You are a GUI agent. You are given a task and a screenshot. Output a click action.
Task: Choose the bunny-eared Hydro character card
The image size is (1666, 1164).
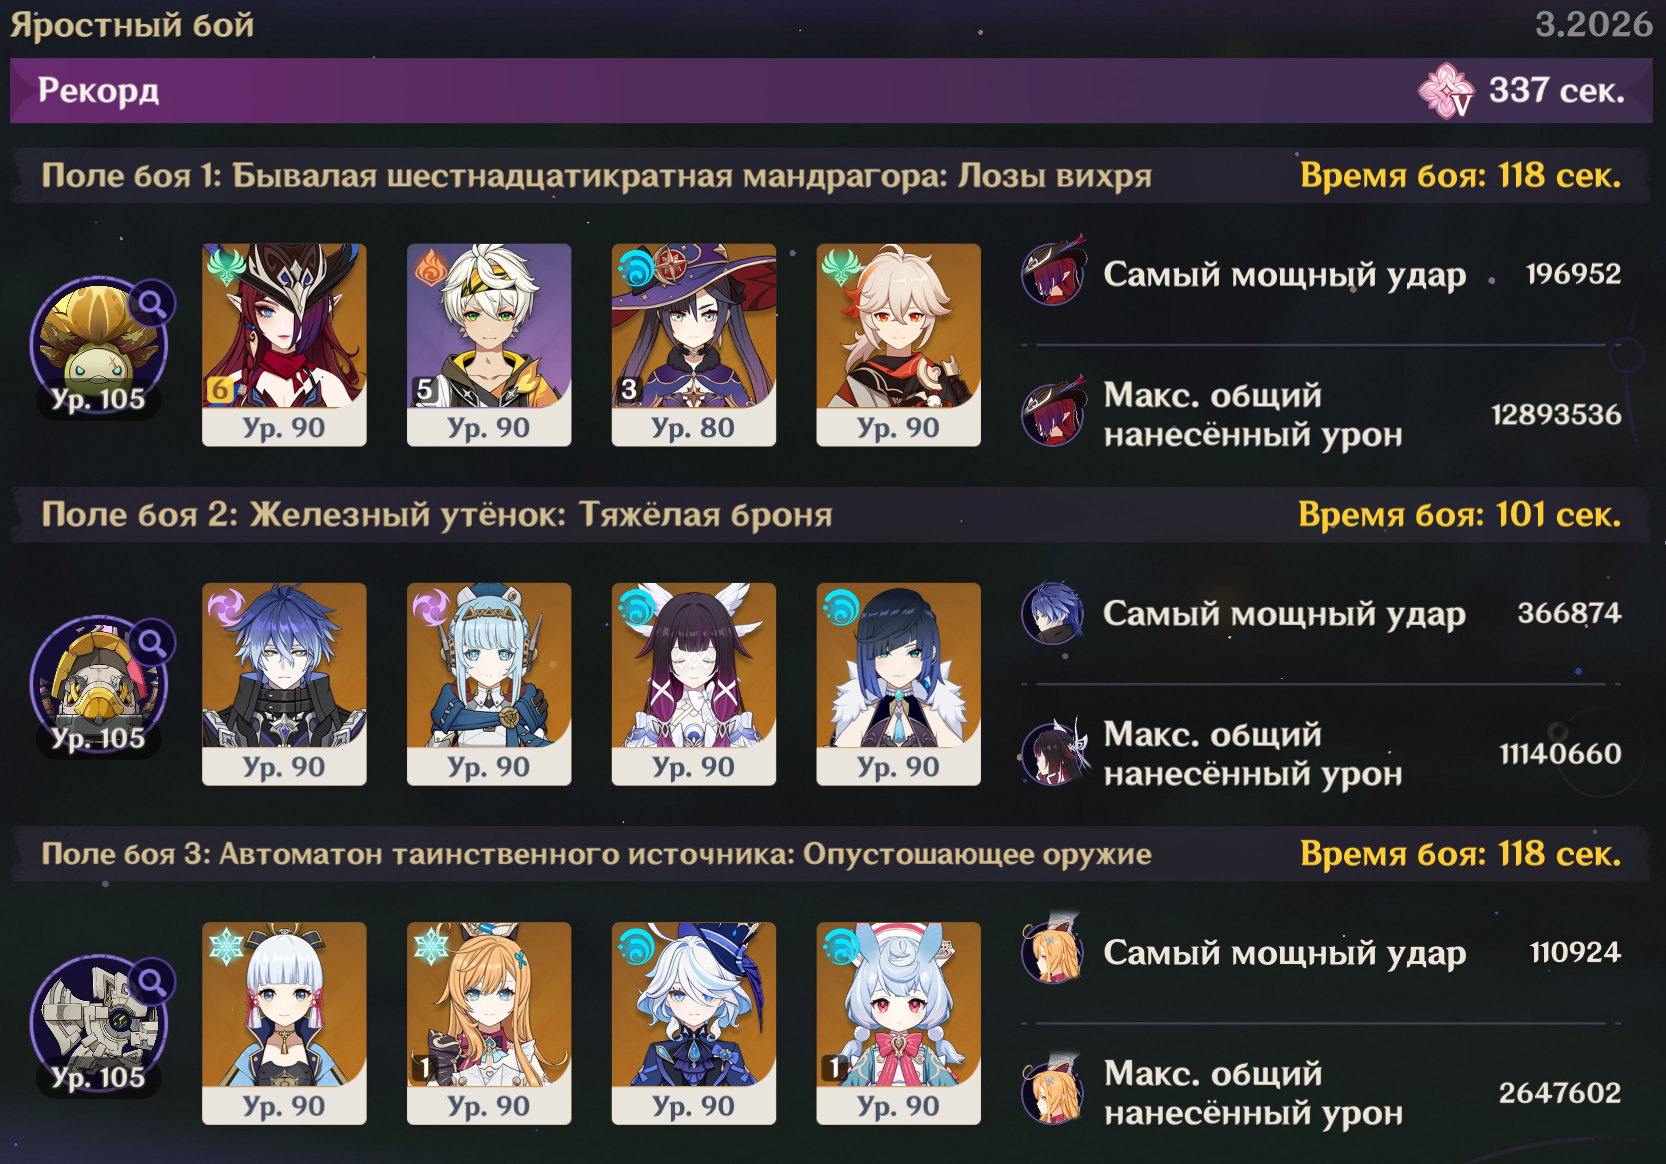click(x=898, y=1023)
